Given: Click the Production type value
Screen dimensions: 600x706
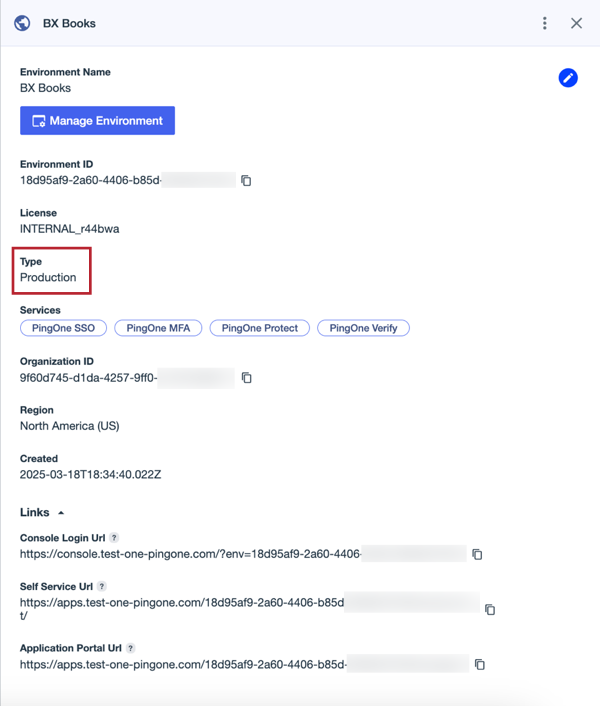Looking at the screenshot, I should [48, 277].
